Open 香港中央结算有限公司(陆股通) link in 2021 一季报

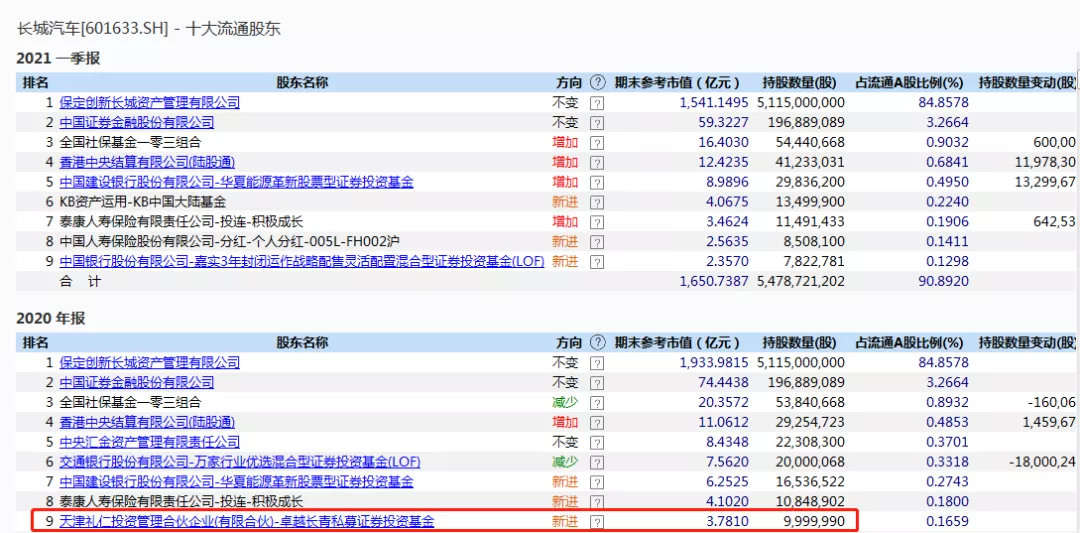(x=147, y=163)
